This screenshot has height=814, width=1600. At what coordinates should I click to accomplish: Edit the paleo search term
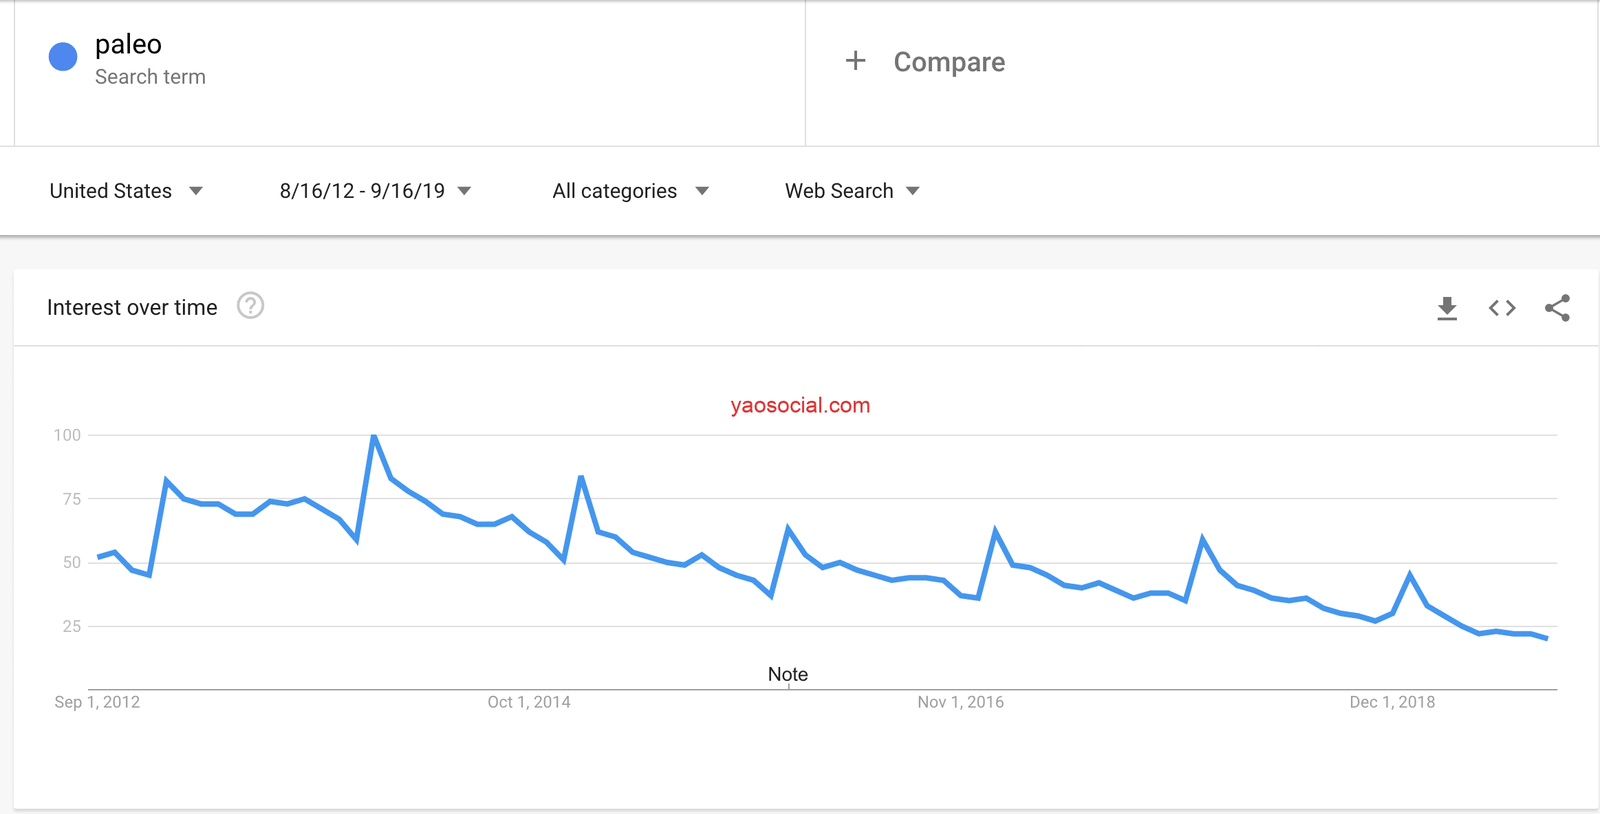tap(128, 45)
